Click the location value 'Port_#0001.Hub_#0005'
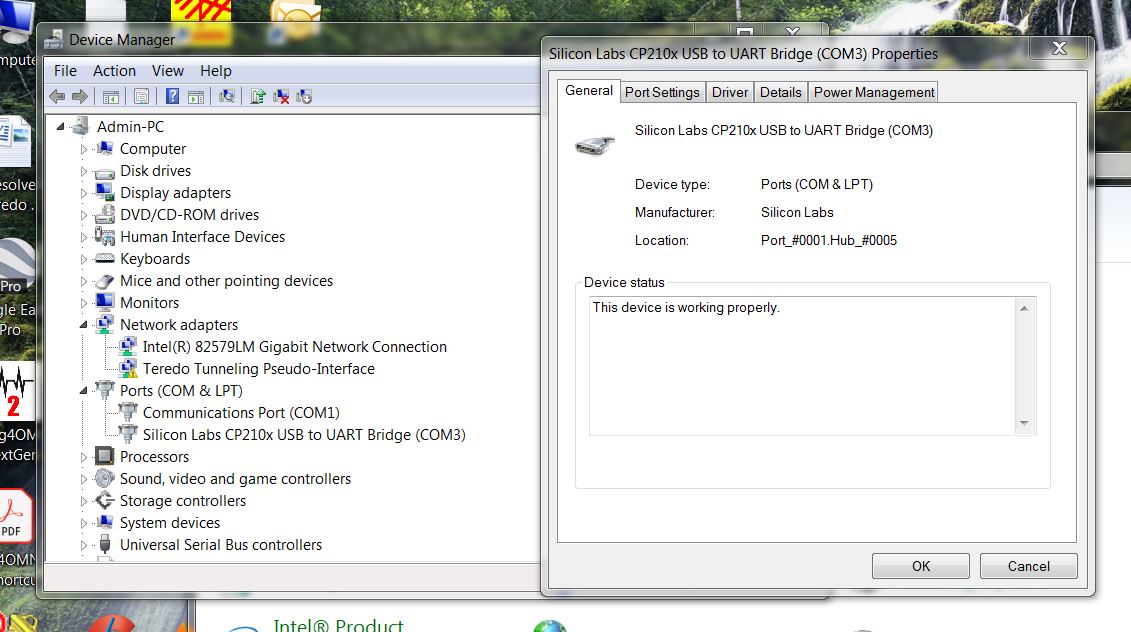1131x632 pixels. pos(829,240)
